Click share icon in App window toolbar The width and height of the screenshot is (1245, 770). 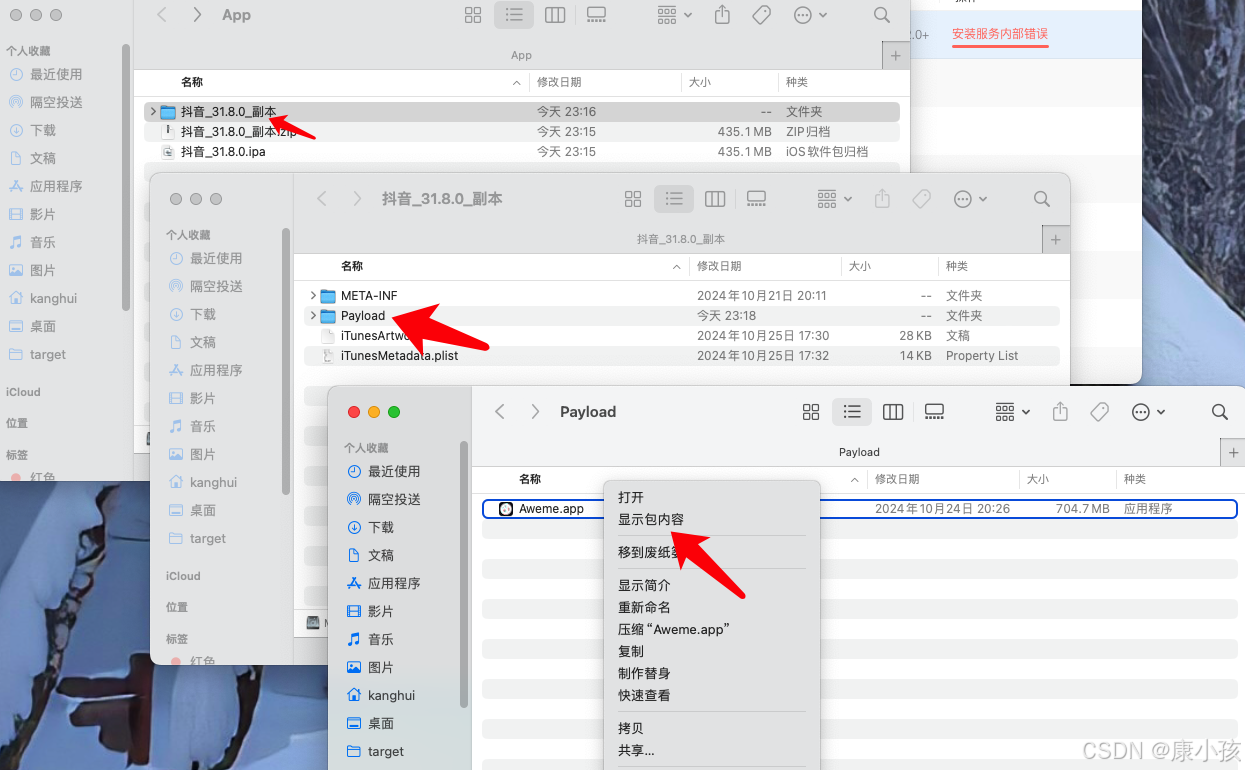(x=722, y=15)
